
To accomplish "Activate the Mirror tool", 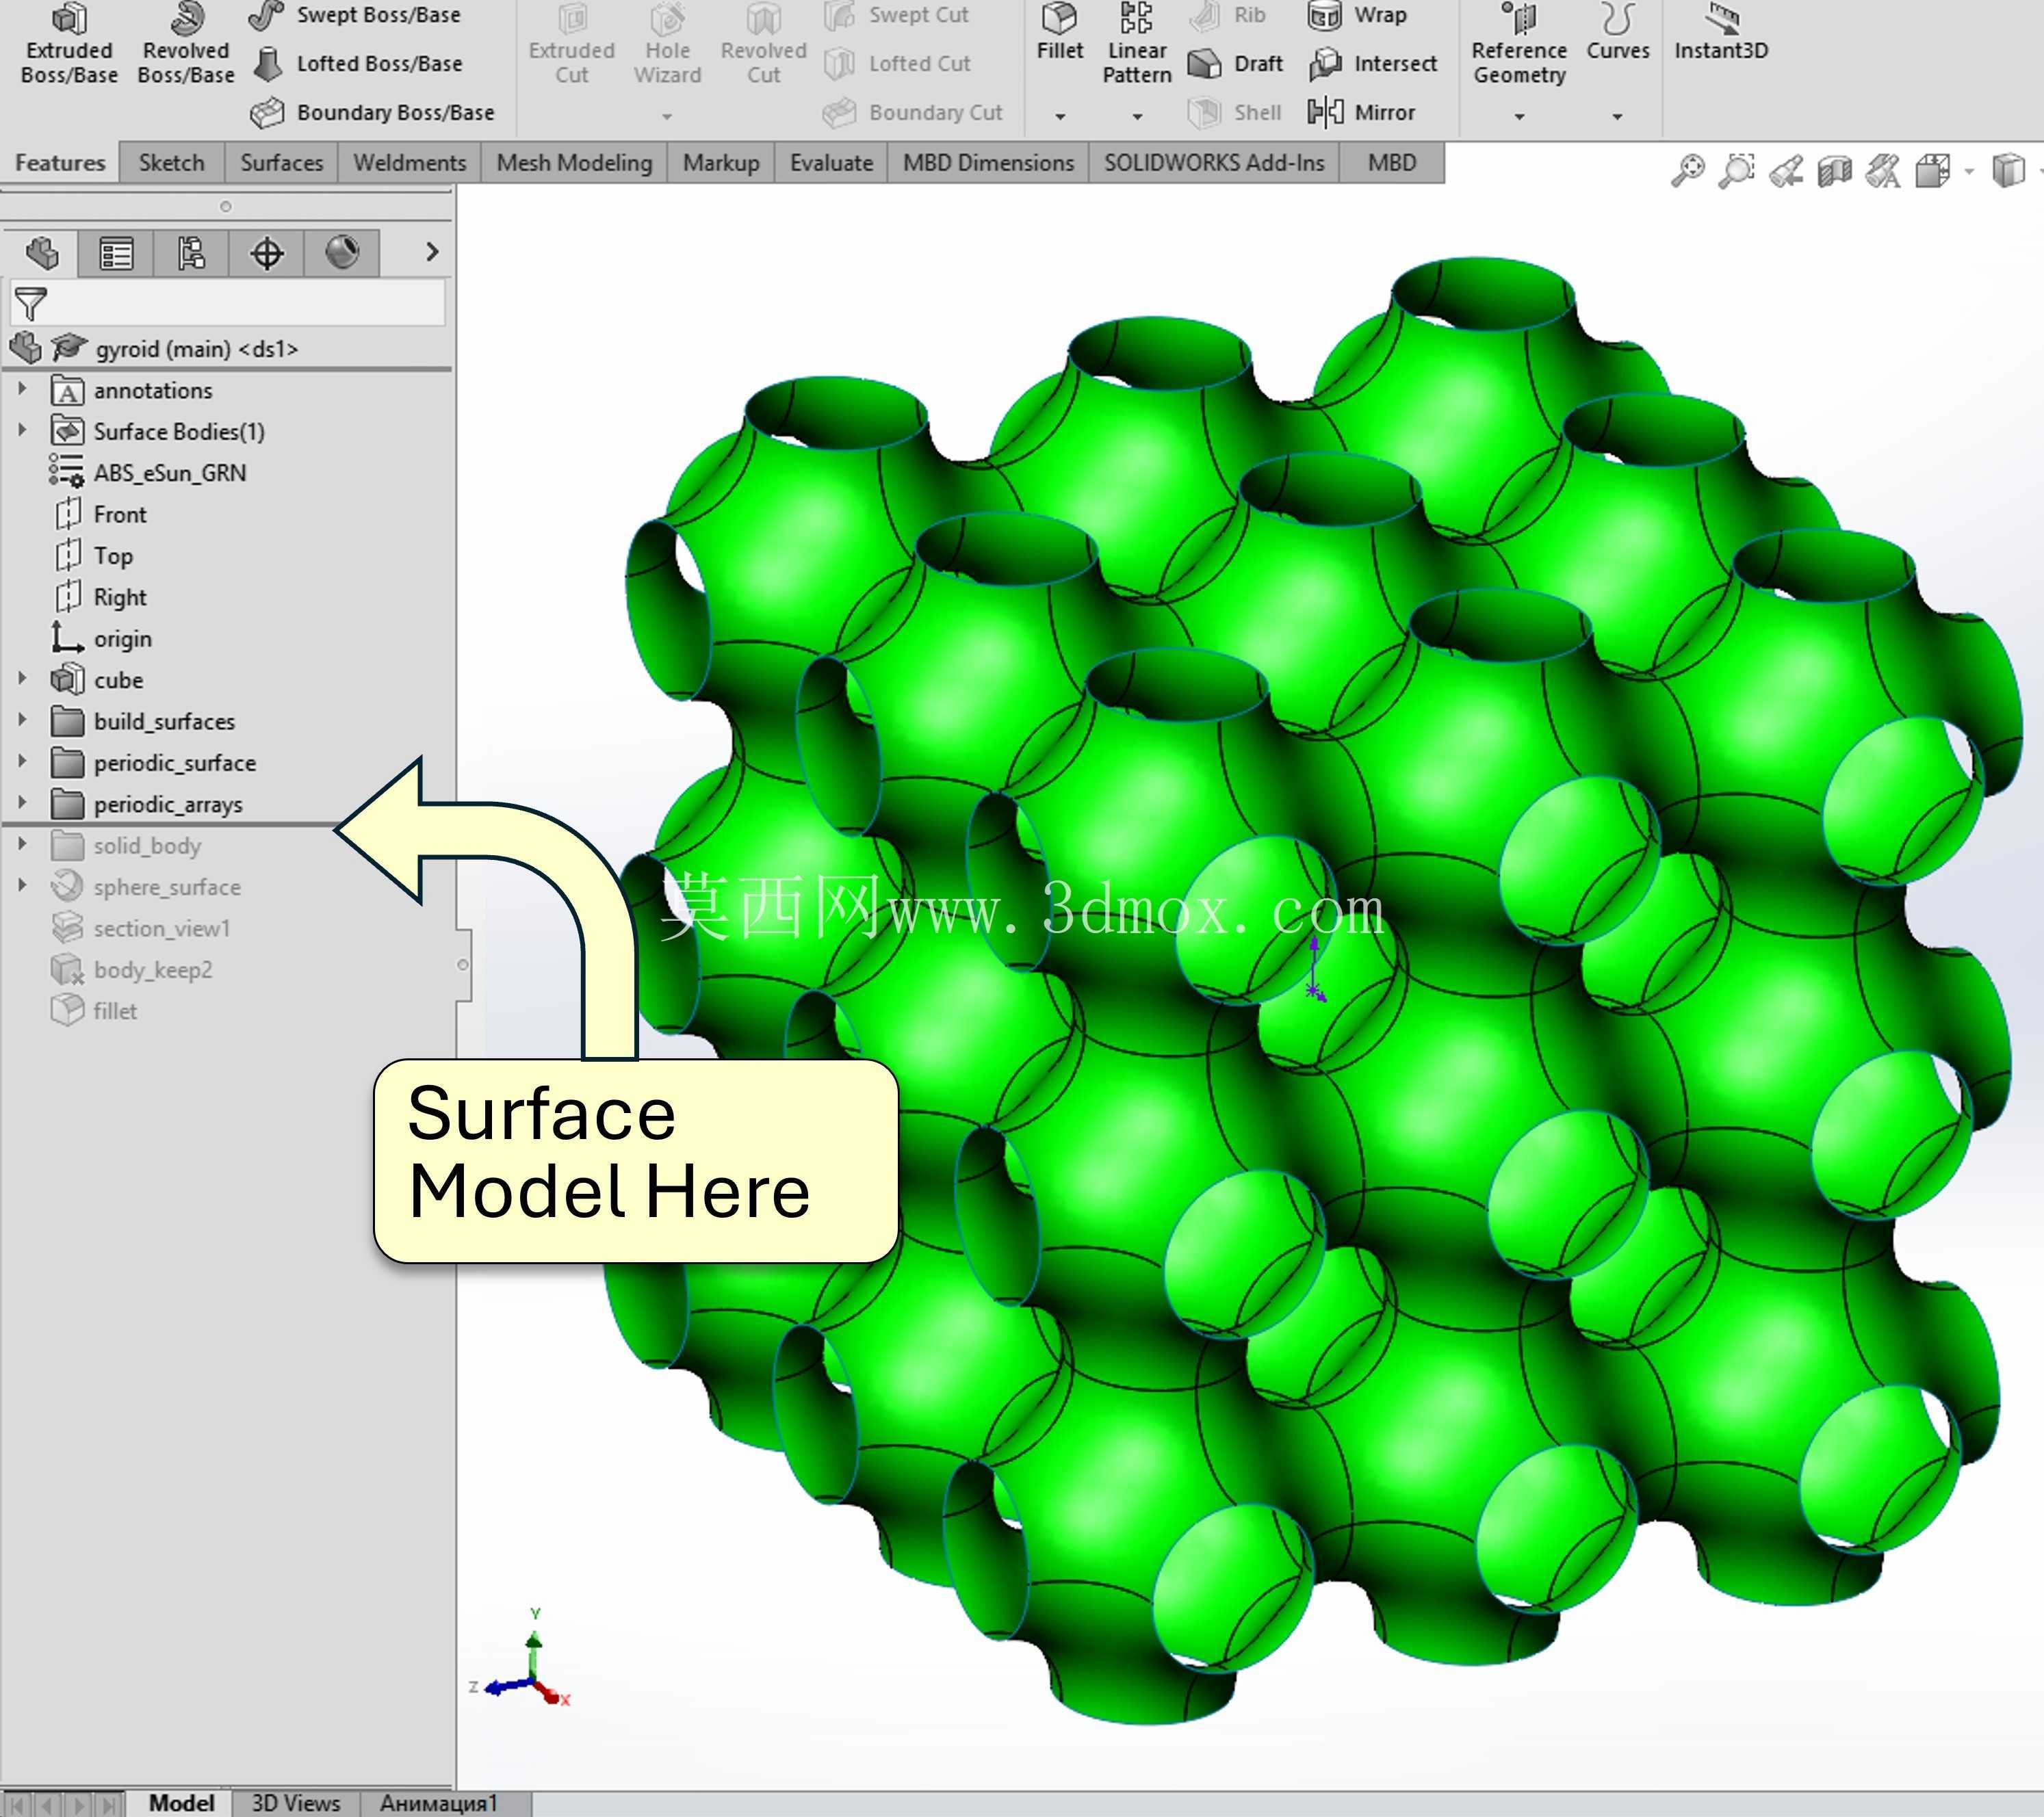I will click(x=1361, y=112).
